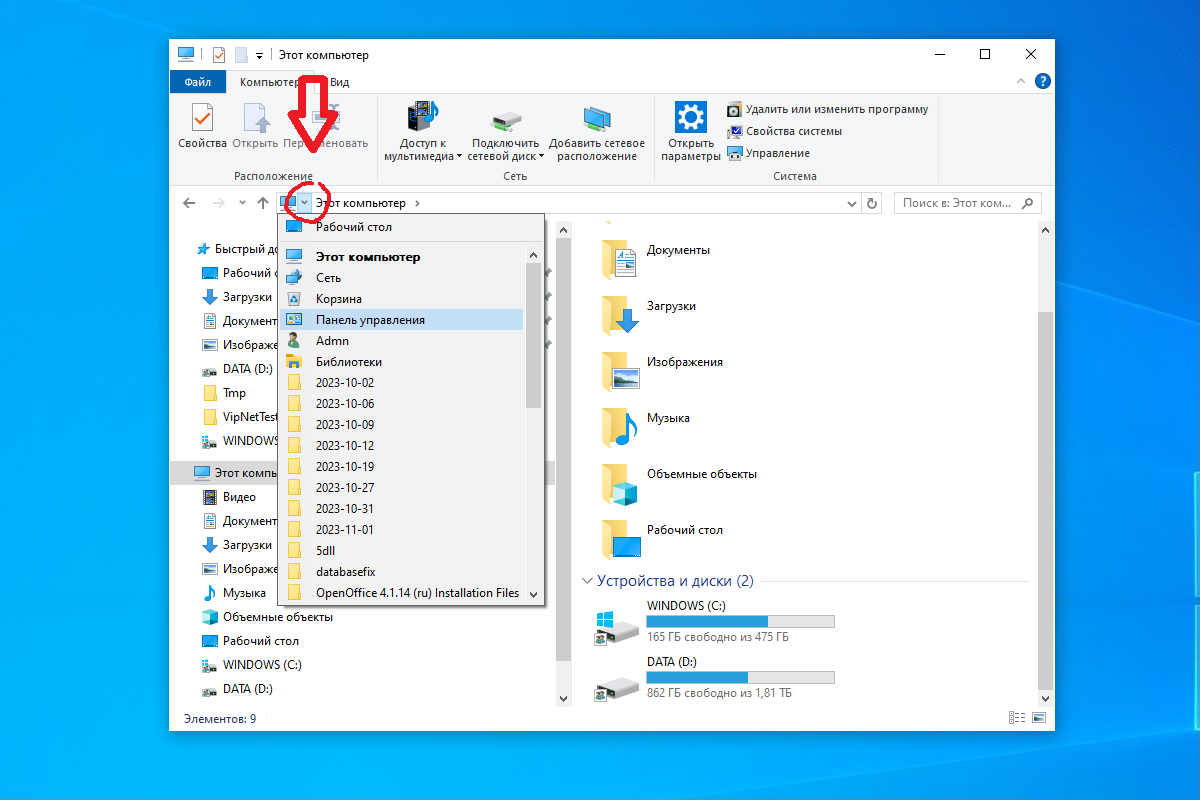This screenshot has height=800, width=1200.
Task: Open the recent locations dropdown arrow
Action: coord(243,203)
